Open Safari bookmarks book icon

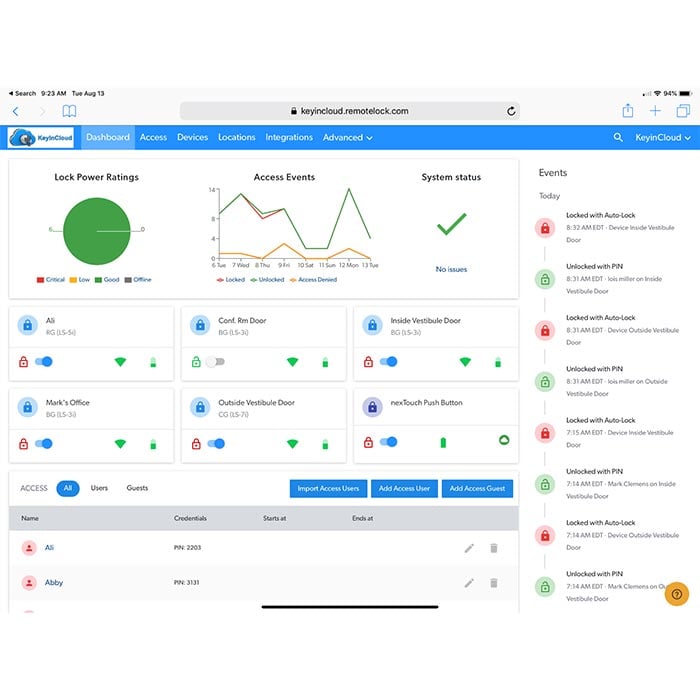[x=69, y=111]
